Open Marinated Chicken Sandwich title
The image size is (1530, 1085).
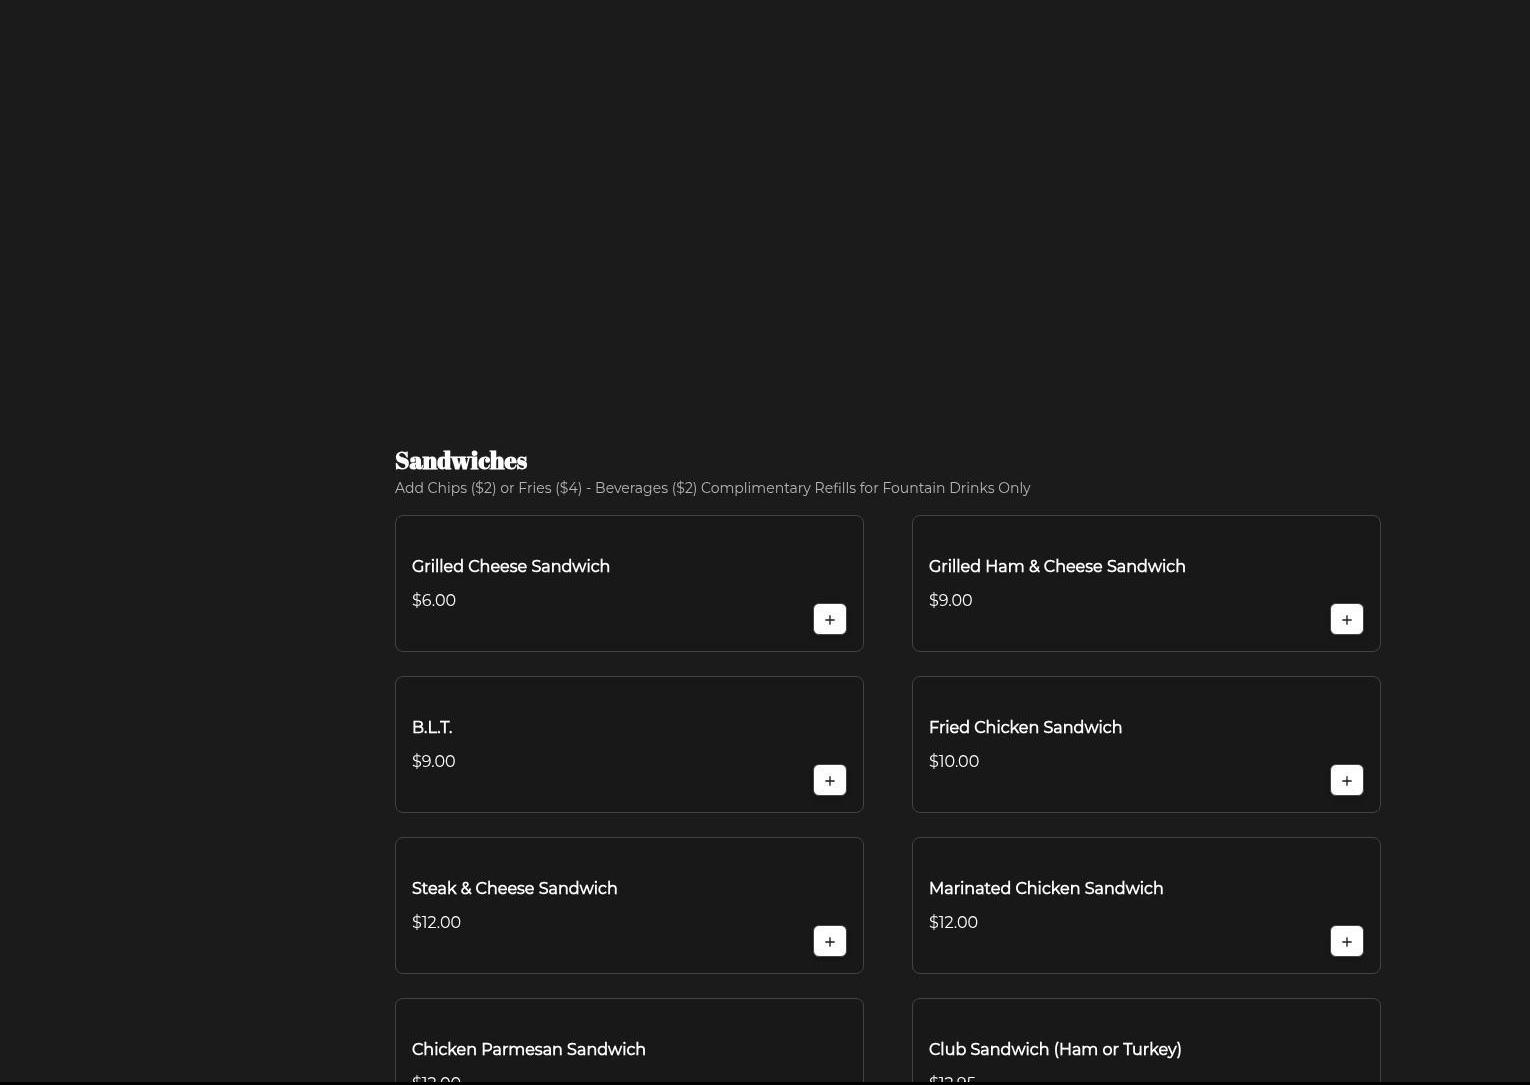coord(1045,889)
